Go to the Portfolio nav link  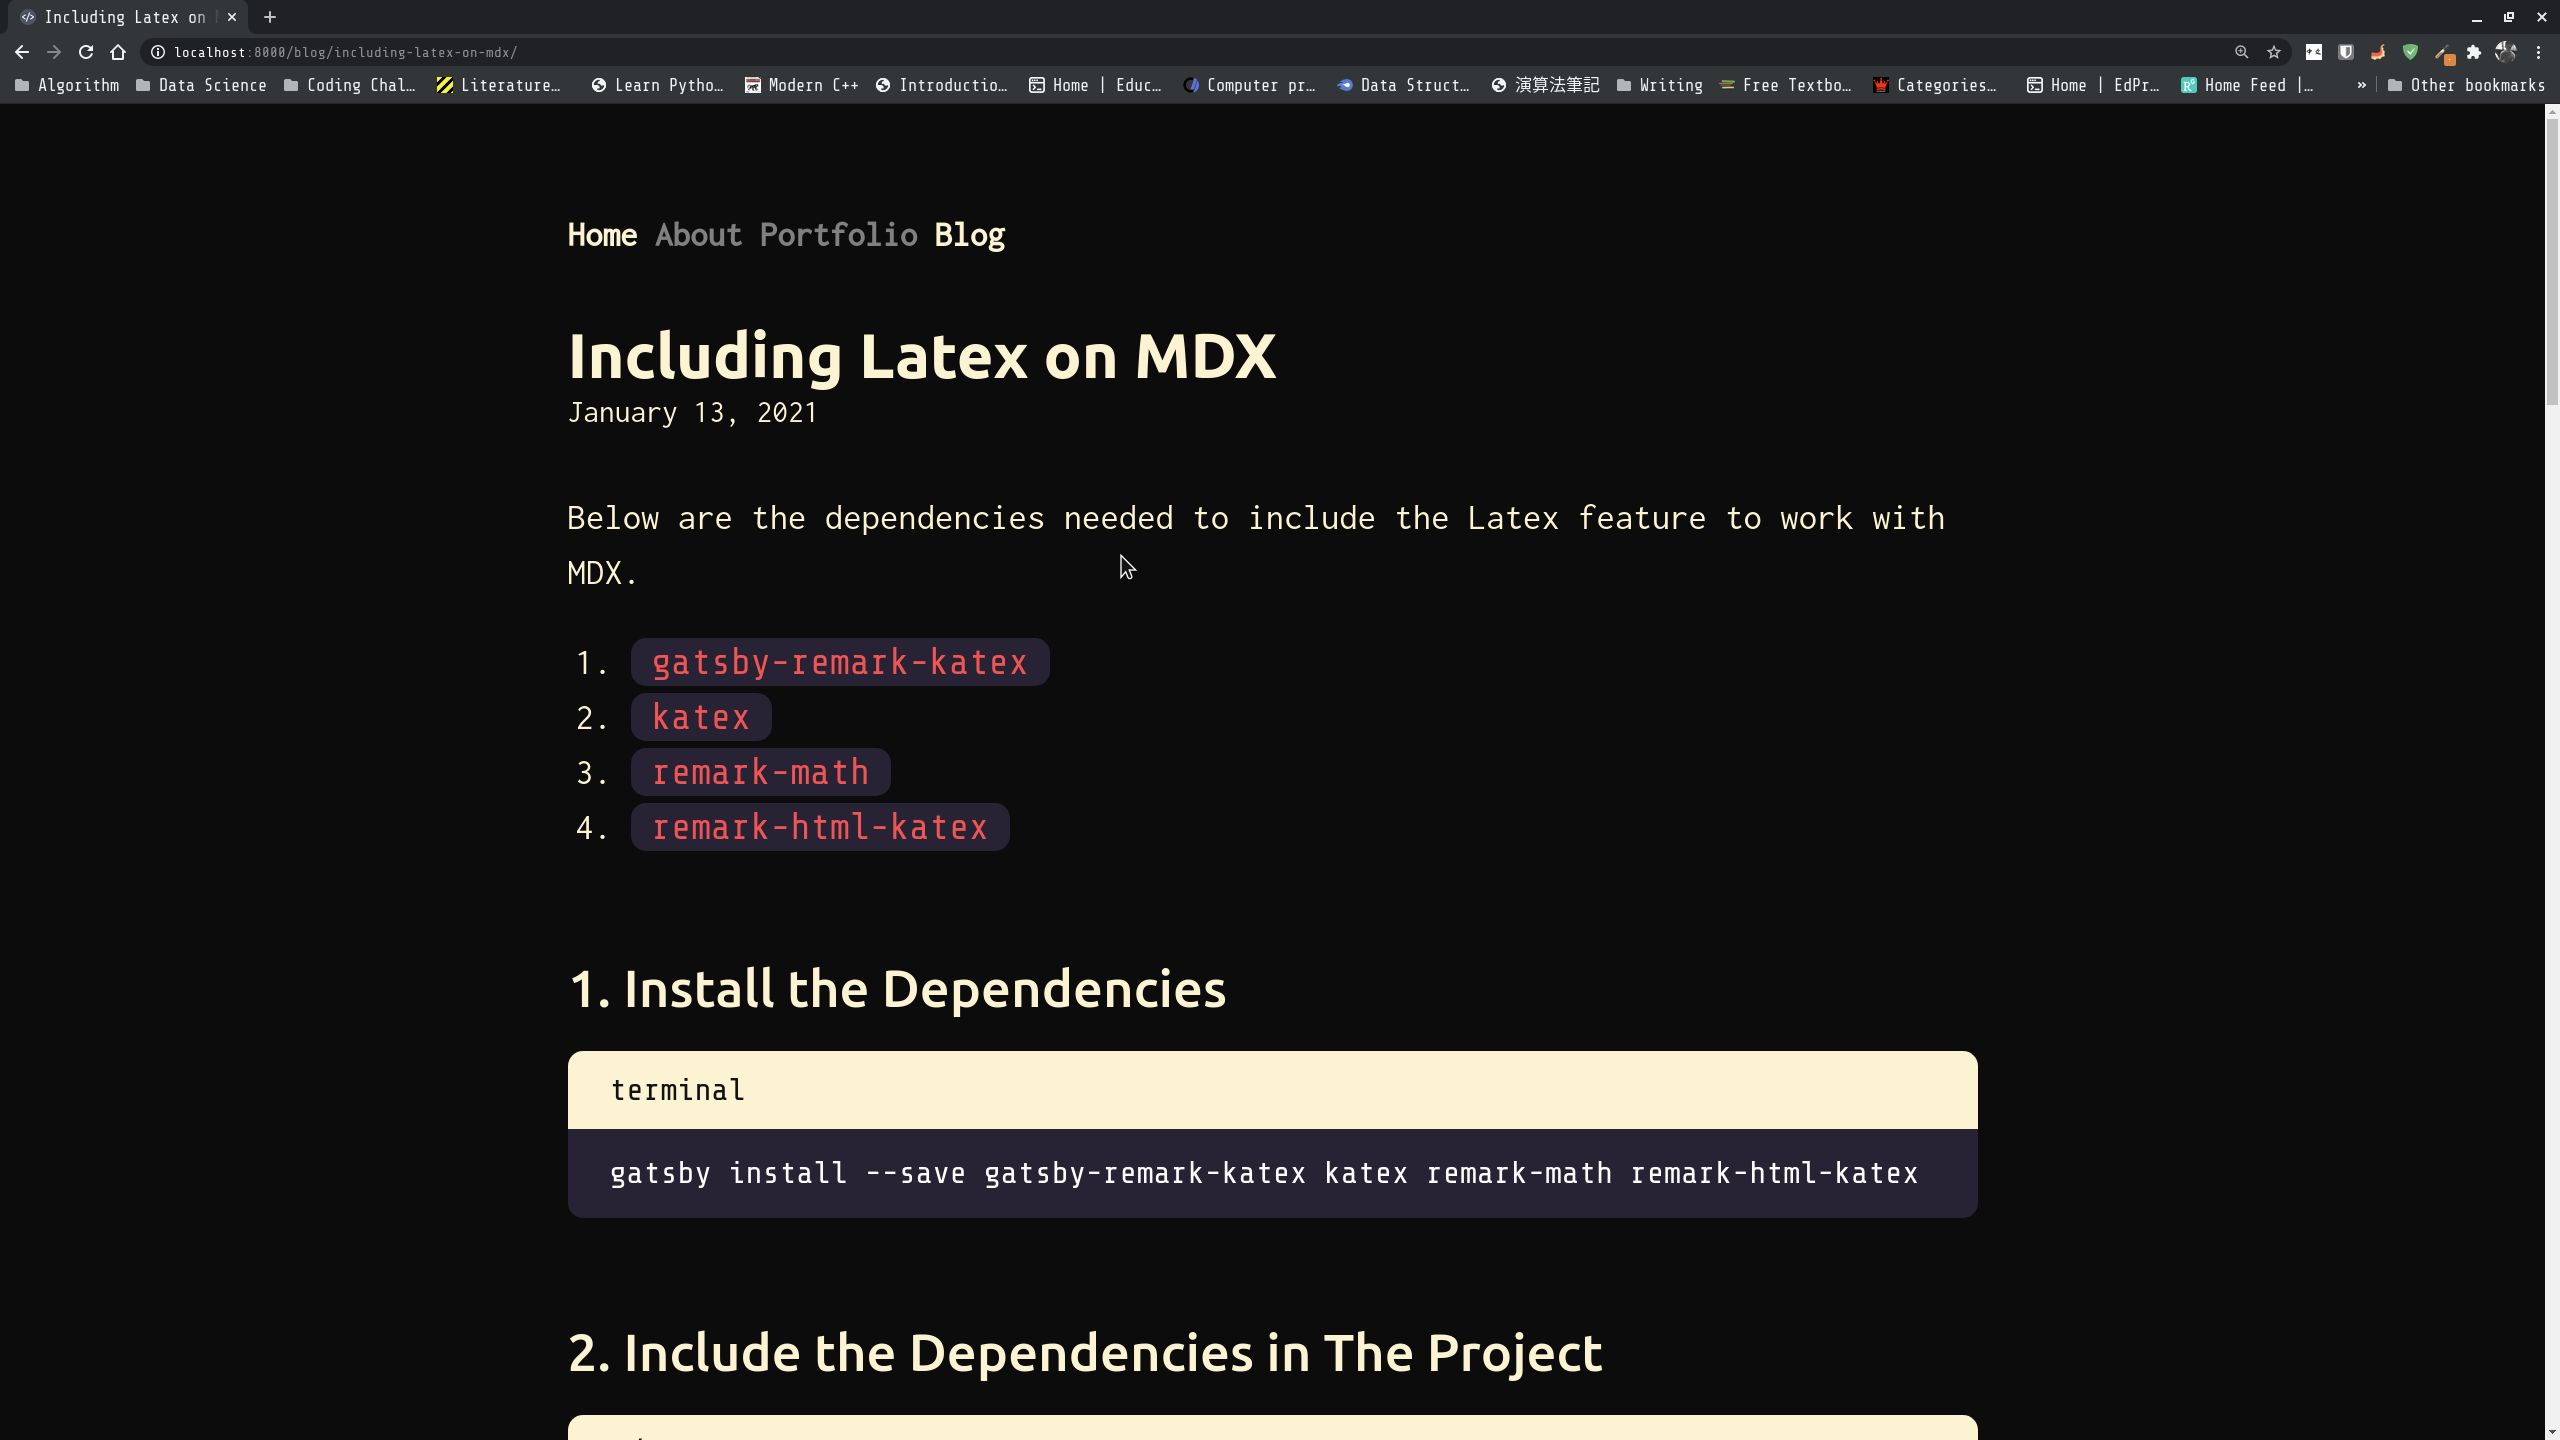(838, 235)
